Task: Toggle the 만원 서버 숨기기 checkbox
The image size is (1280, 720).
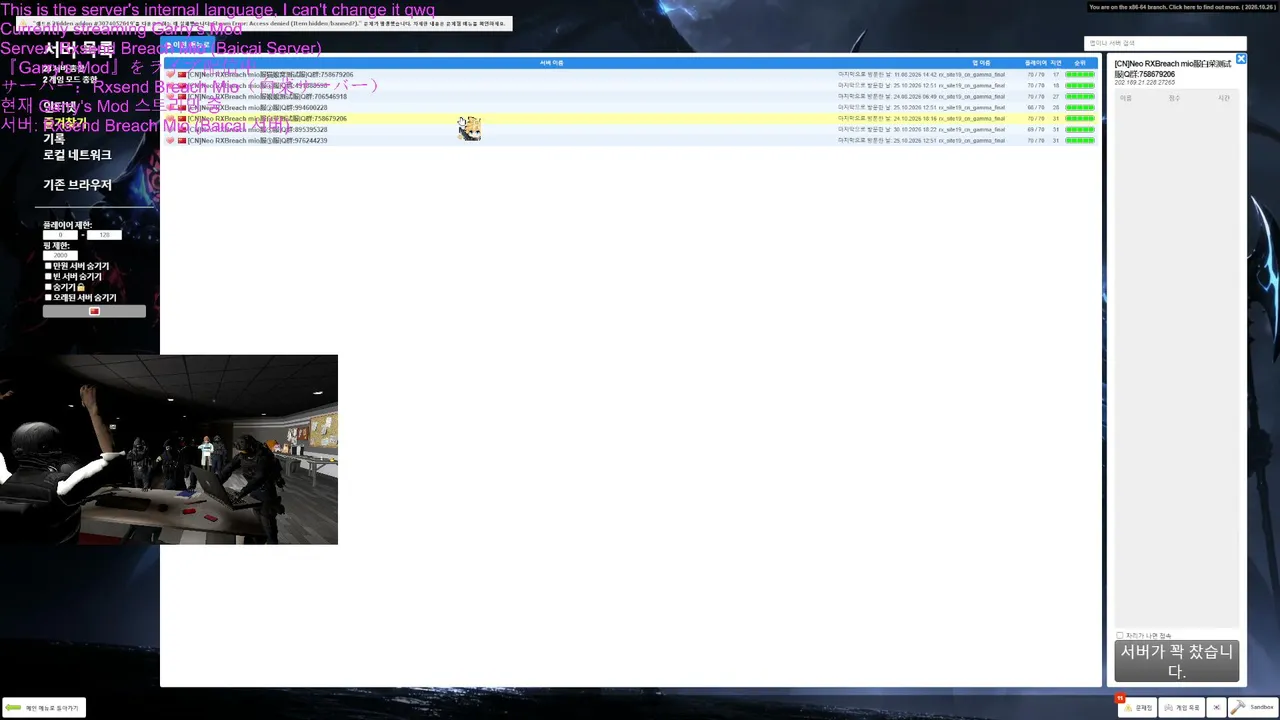Action: (x=48, y=266)
